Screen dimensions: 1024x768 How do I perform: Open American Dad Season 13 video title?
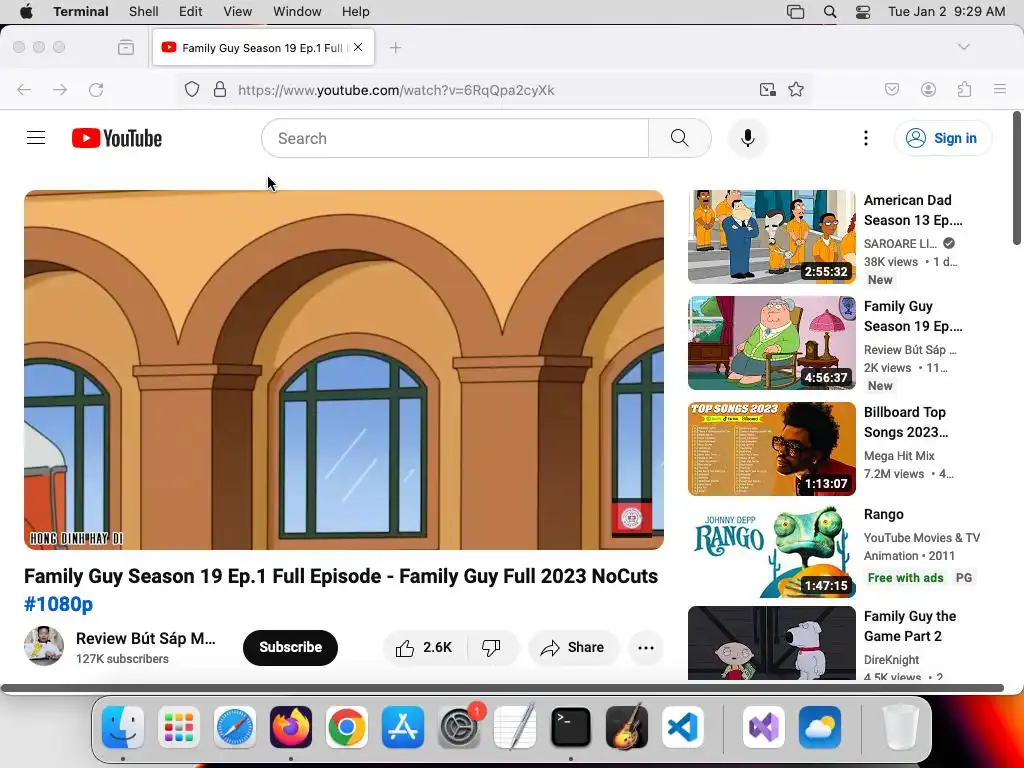point(913,210)
